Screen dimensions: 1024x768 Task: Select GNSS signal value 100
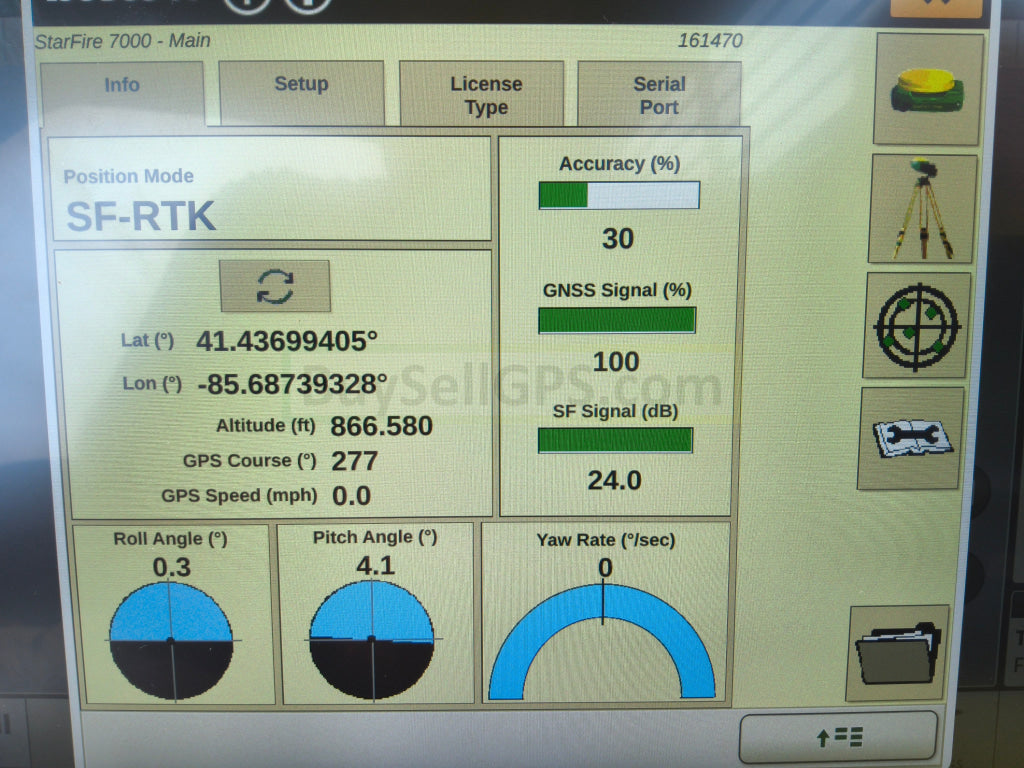616,362
